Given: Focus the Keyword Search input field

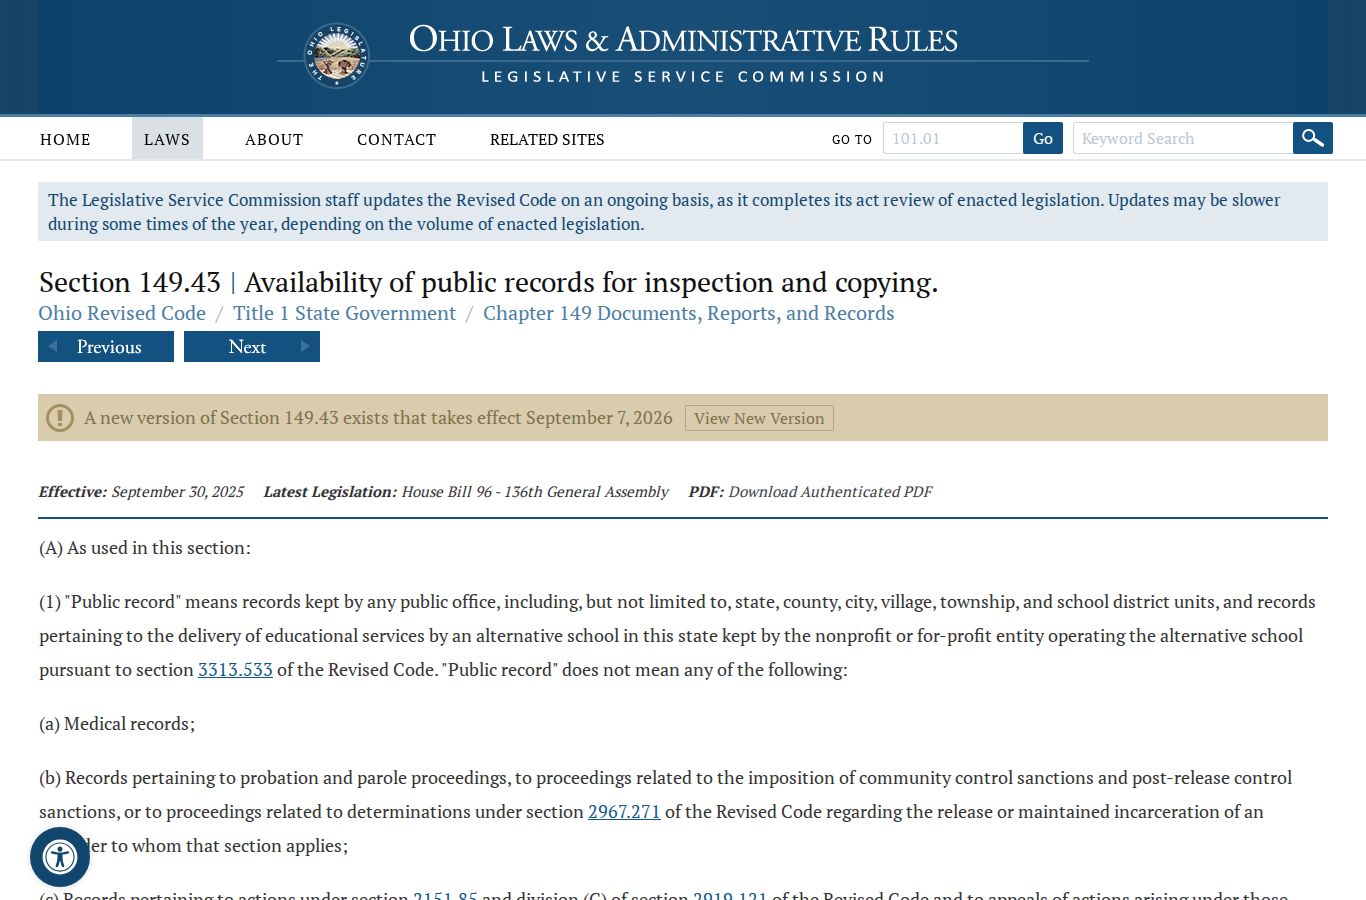Looking at the screenshot, I should 1183,138.
